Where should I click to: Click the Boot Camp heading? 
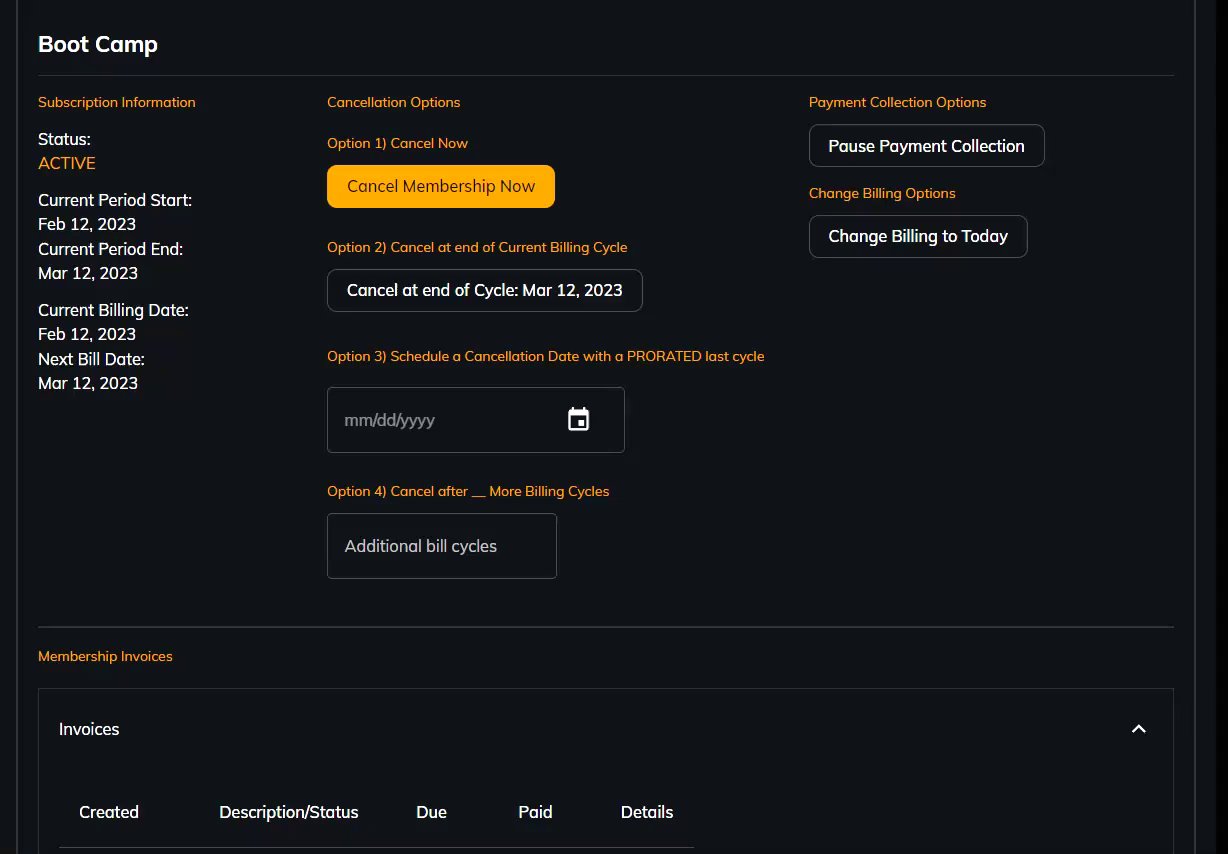(98, 45)
